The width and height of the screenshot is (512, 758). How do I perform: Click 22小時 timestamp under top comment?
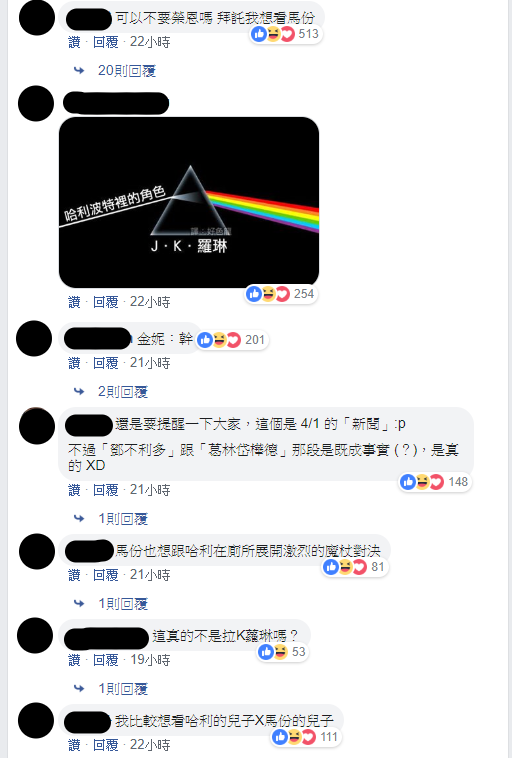150,42
